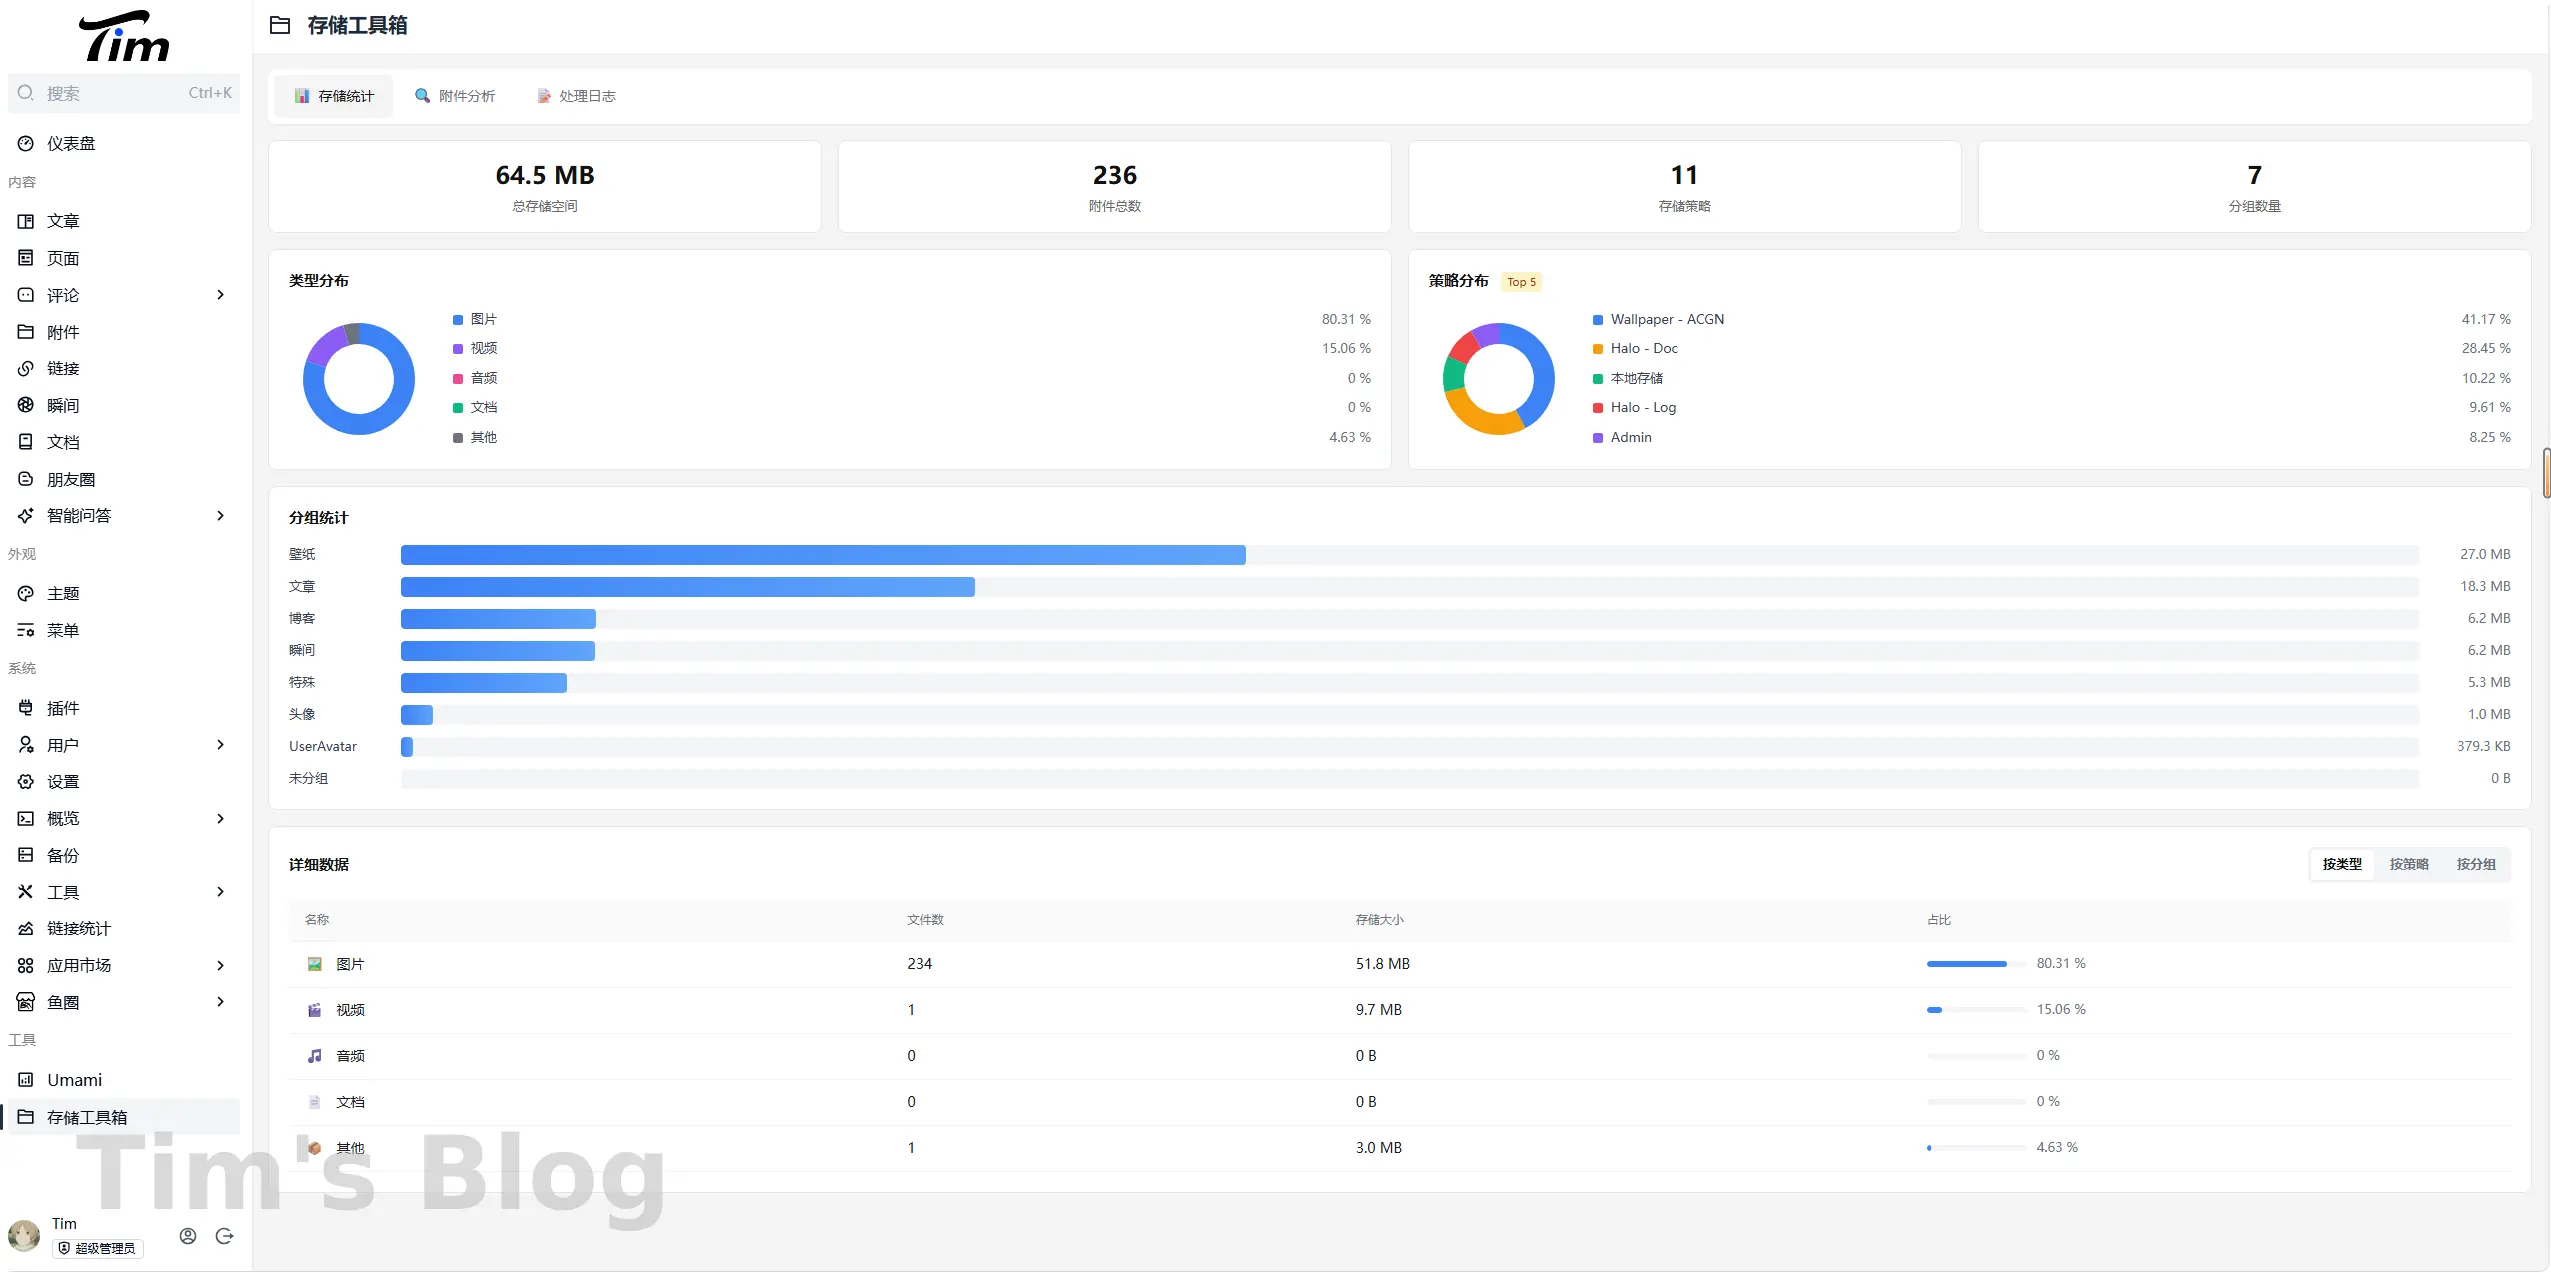The width and height of the screenshot is (2551, 1272).
Task: Switch the detailed data view to 按分组
Action: (x=2475, y=864)
